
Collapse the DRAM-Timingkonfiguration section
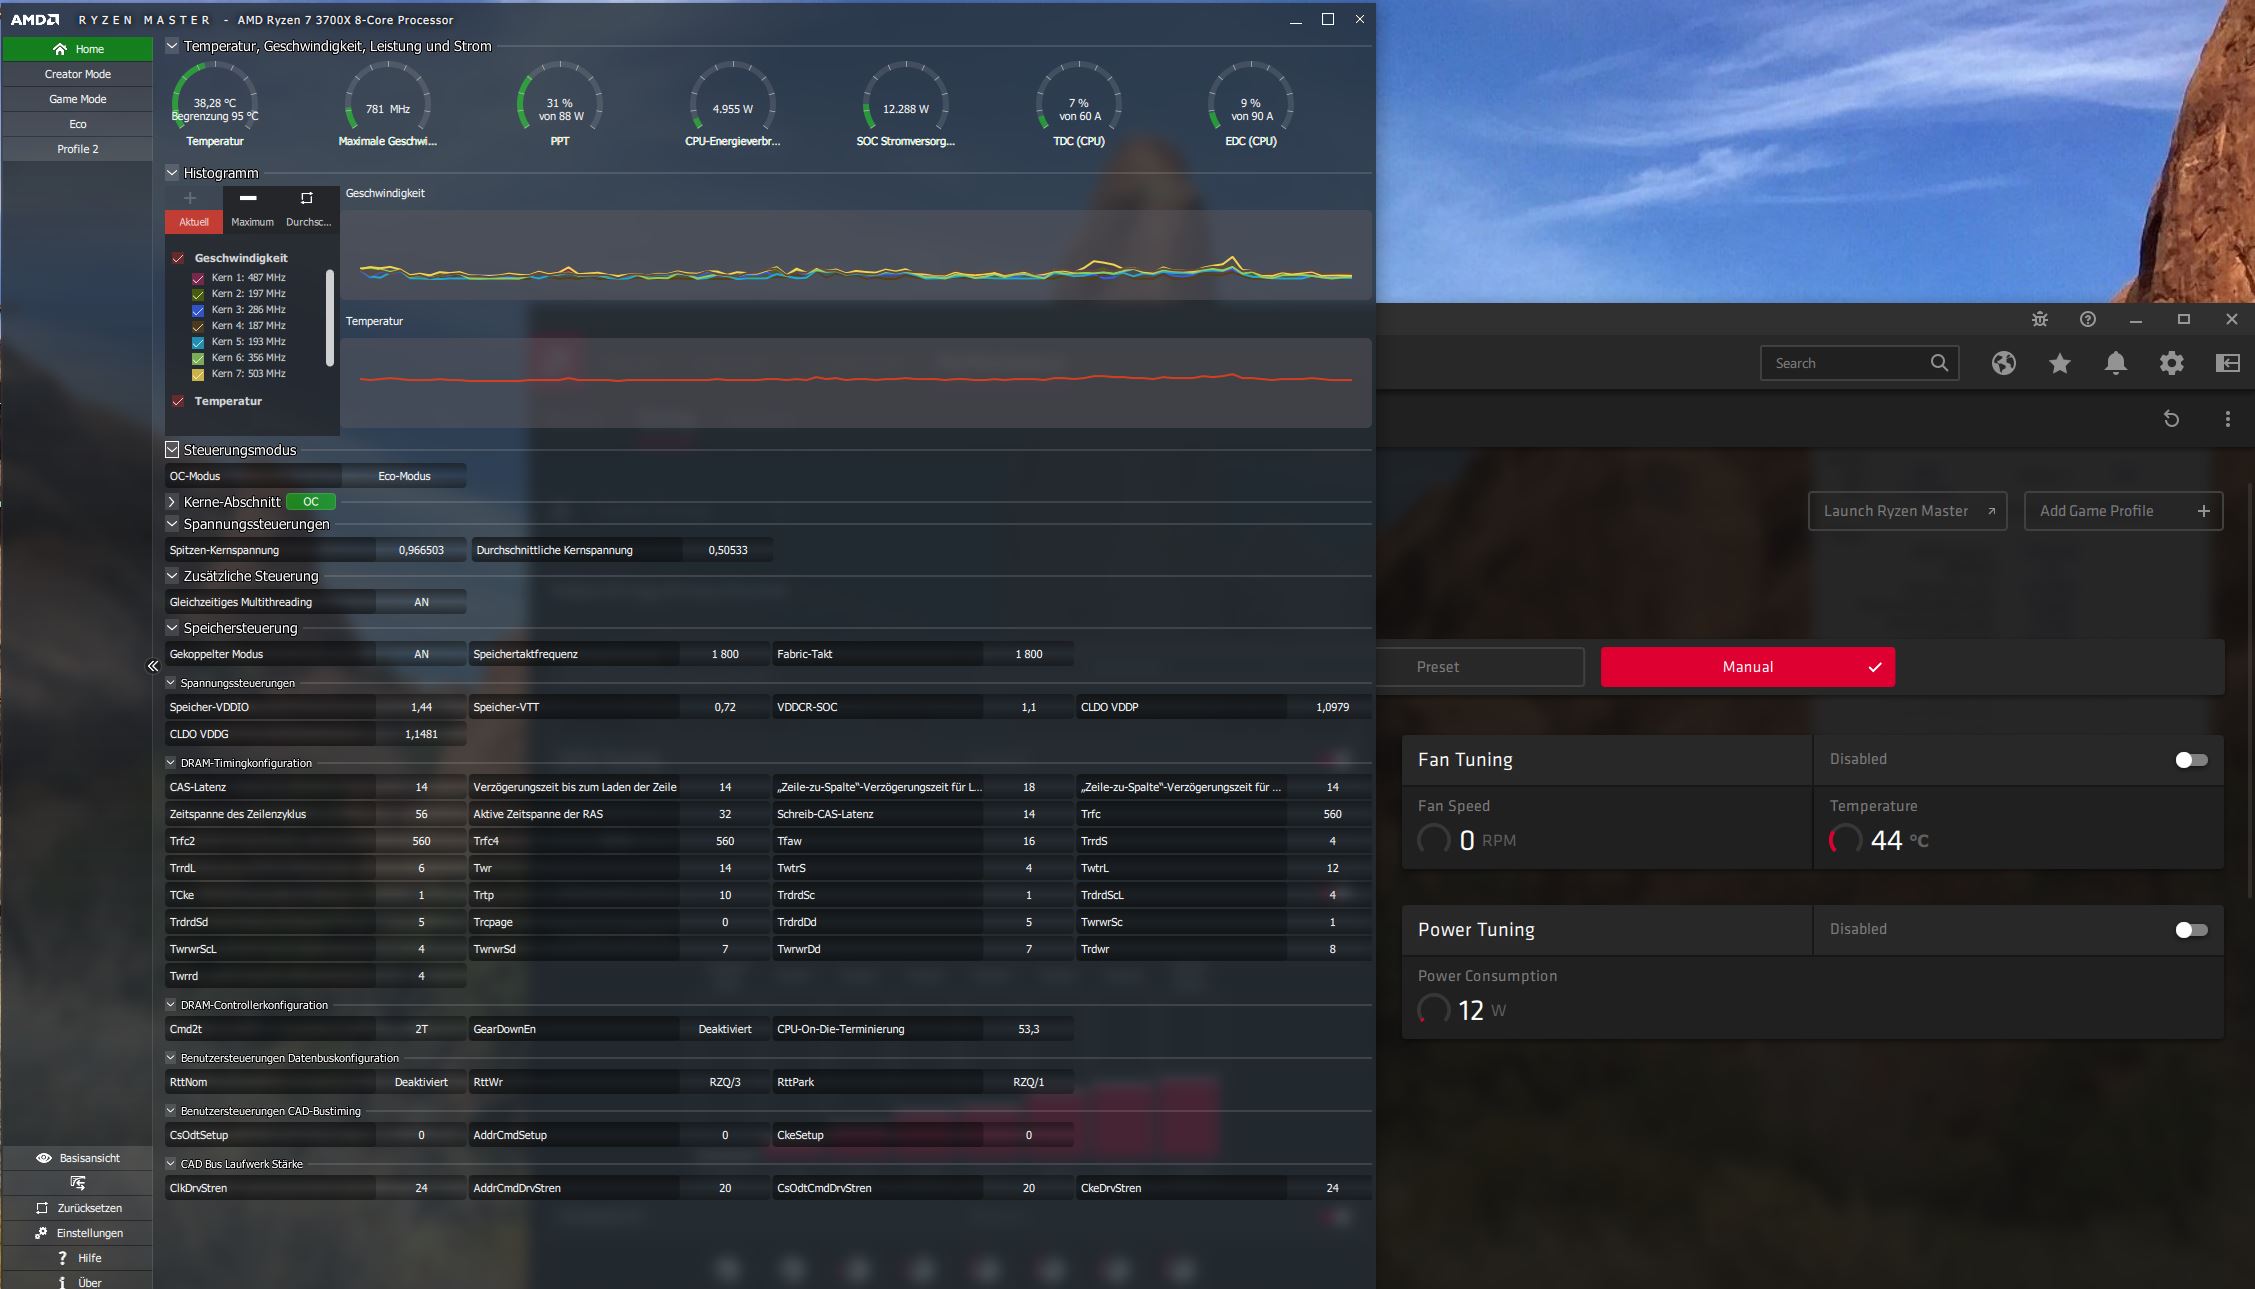coord(170,763)
